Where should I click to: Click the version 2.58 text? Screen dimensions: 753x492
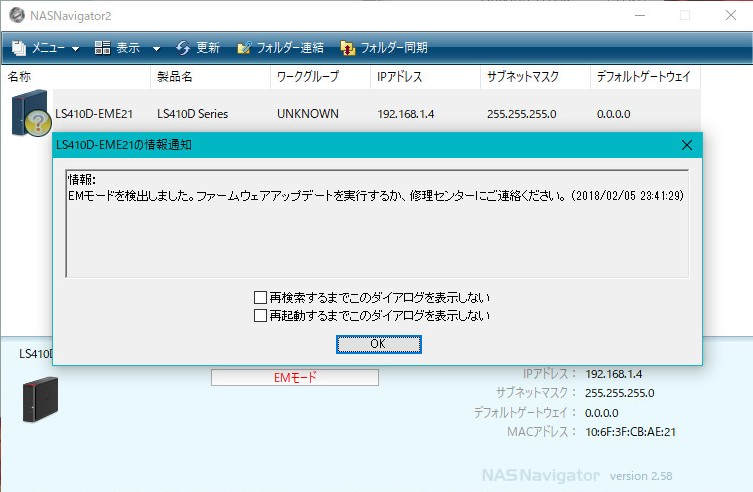(x=641, y=476)
